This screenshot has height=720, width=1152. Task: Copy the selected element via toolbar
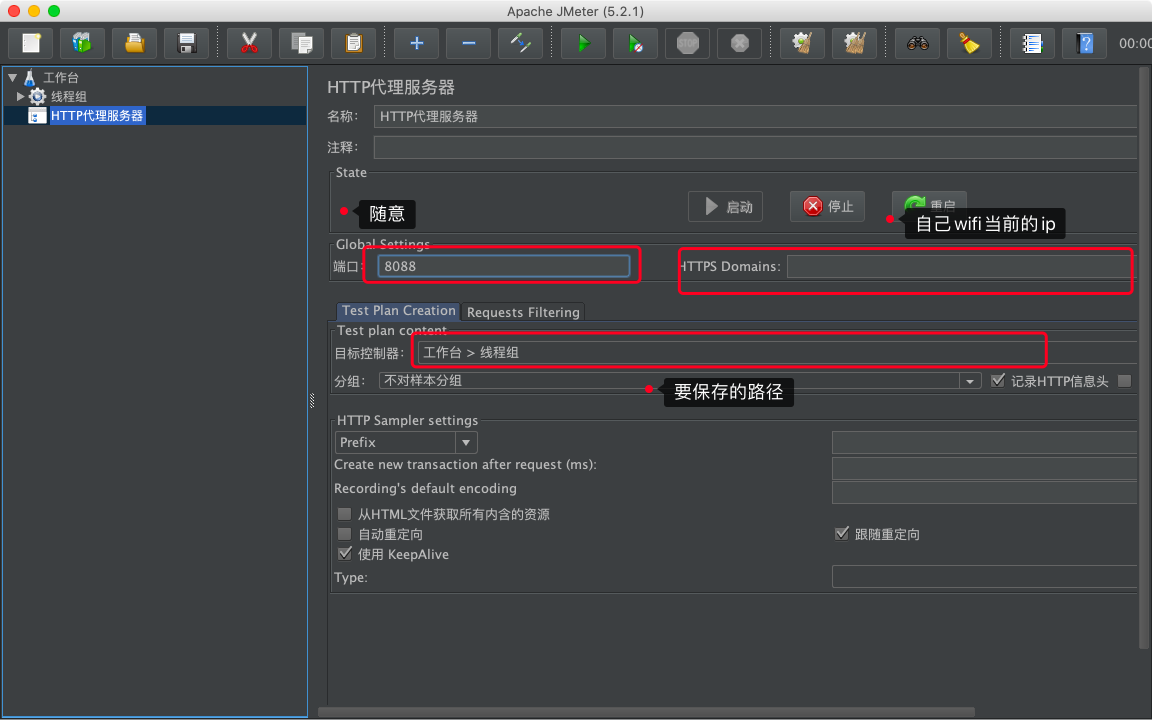click(301, 43)
